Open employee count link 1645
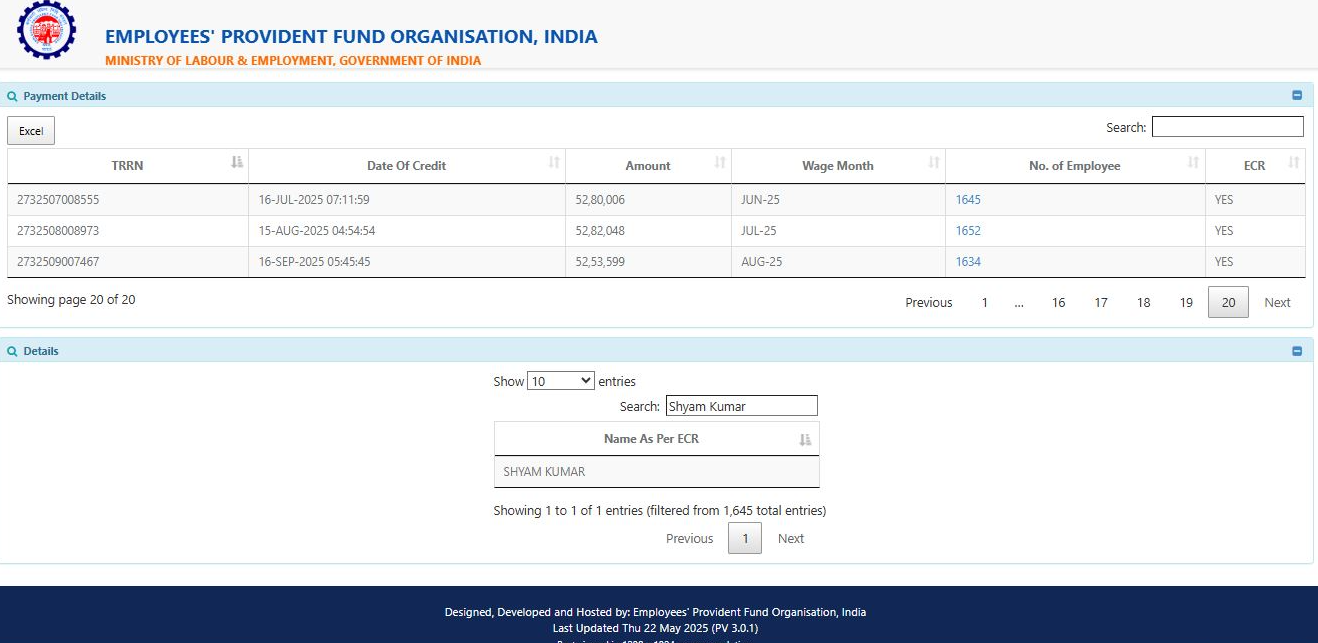 point(968,200)
